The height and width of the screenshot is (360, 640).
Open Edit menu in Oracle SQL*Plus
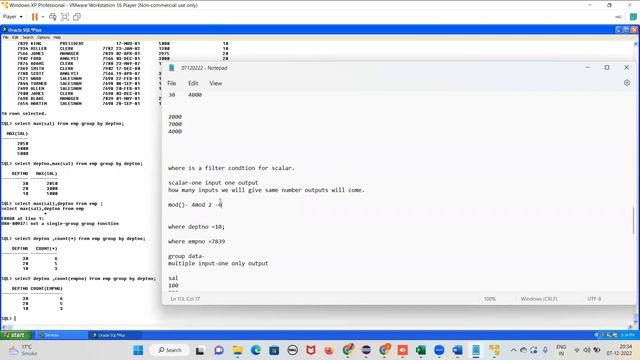(15, 37)
